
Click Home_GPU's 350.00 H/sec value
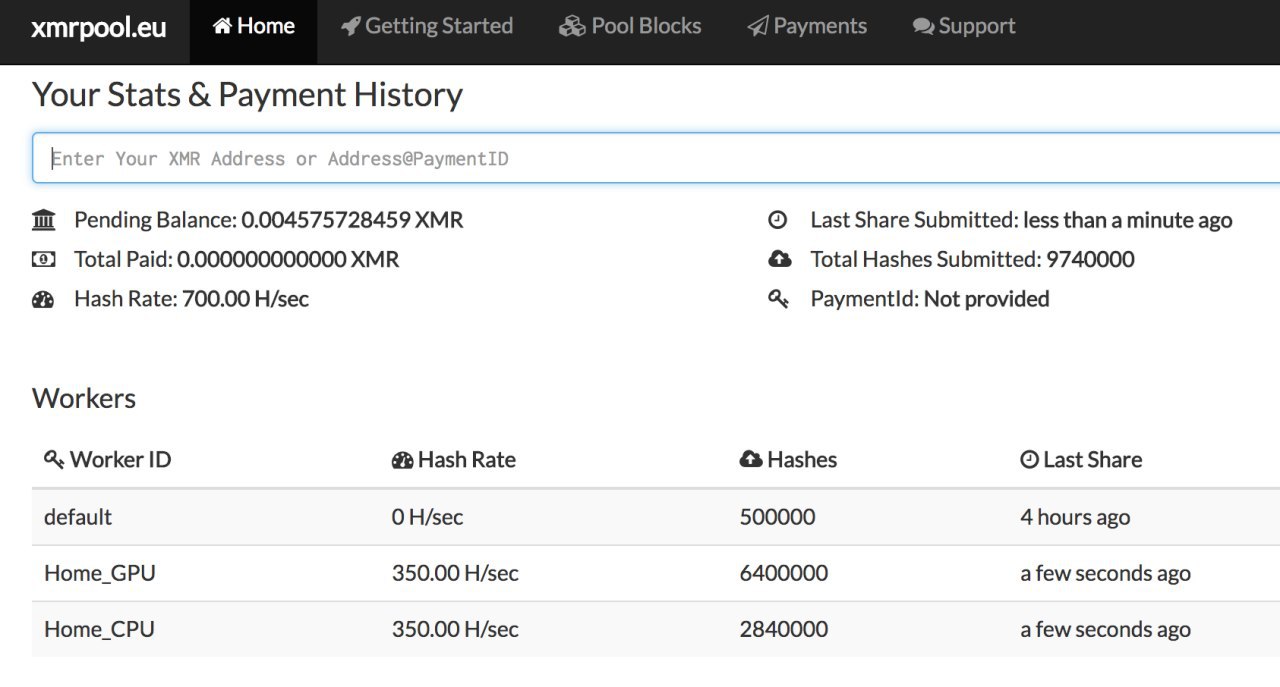[x=455, y=573]
